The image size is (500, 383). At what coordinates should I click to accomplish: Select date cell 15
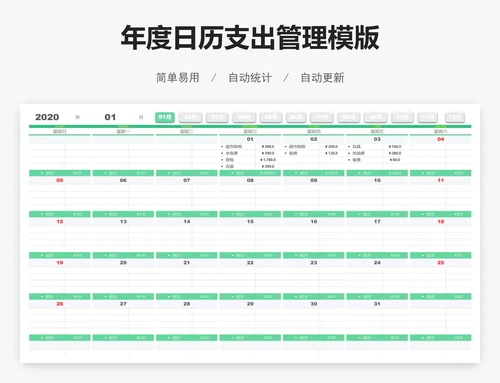[250, 222]
